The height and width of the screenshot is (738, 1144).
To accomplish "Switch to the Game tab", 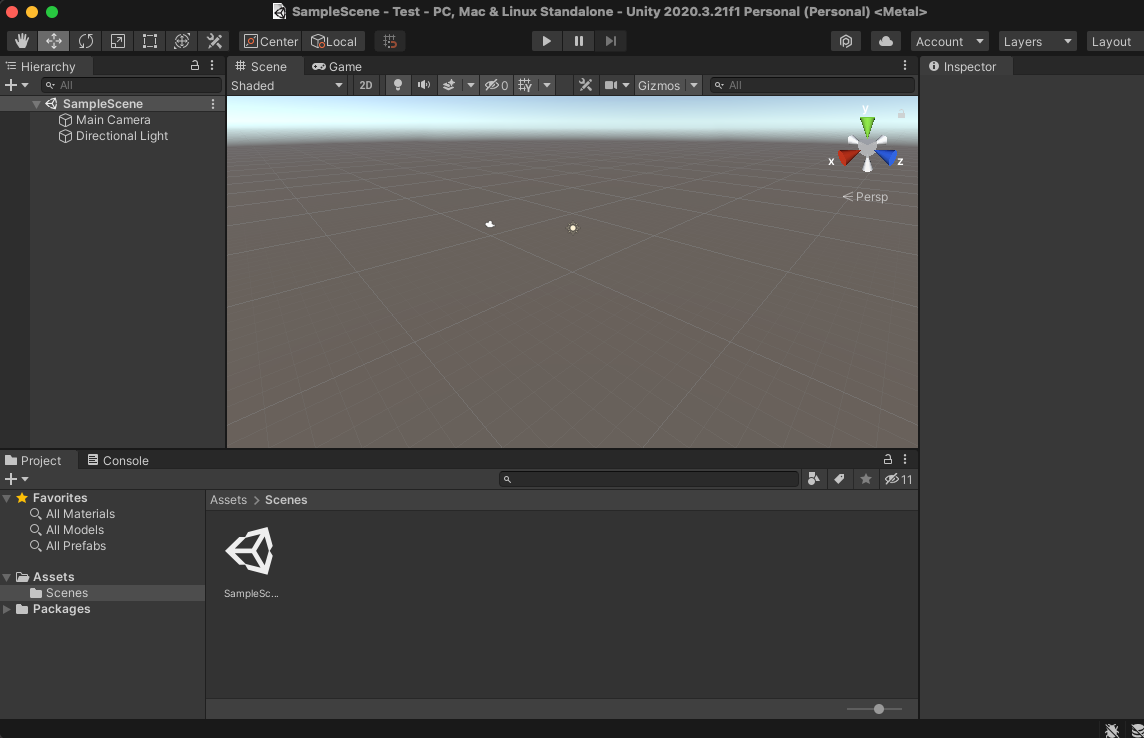I will tap(337, 66).
